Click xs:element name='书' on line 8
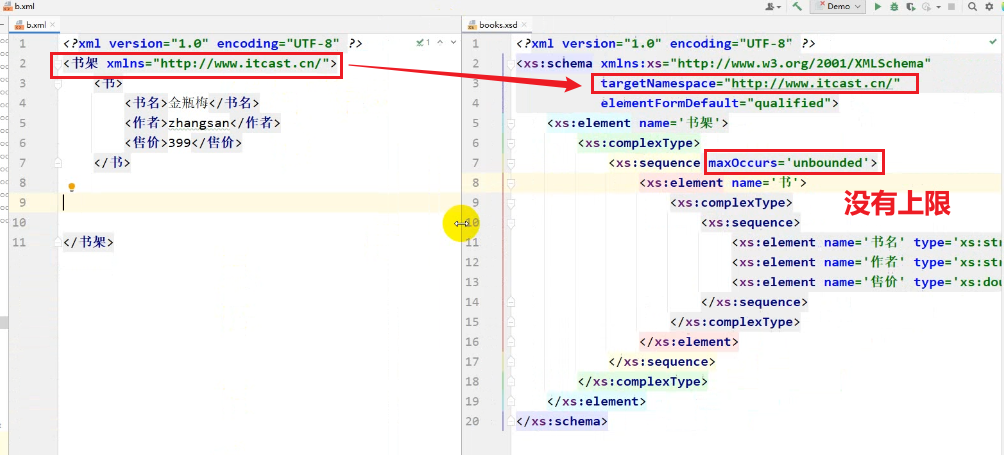The width and height of the screenshot is (1004, 455). 722,183
